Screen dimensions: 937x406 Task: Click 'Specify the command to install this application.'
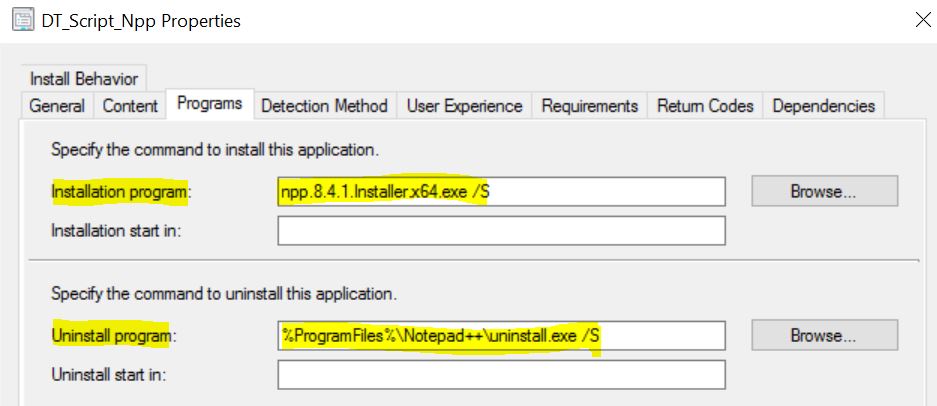point(215,149)
